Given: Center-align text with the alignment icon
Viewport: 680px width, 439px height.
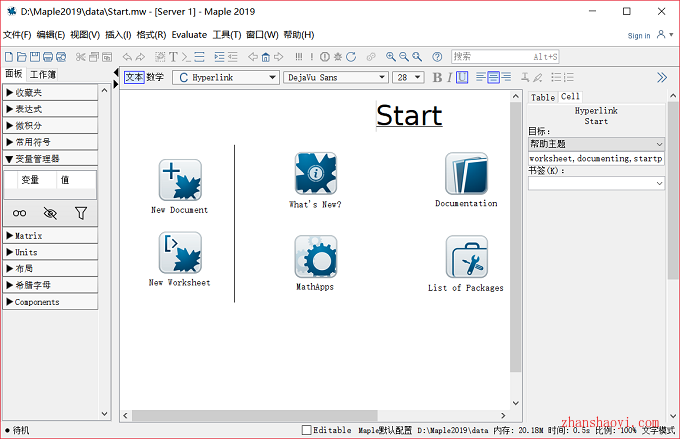Looking at the screenshot, I should pos(494,78).
